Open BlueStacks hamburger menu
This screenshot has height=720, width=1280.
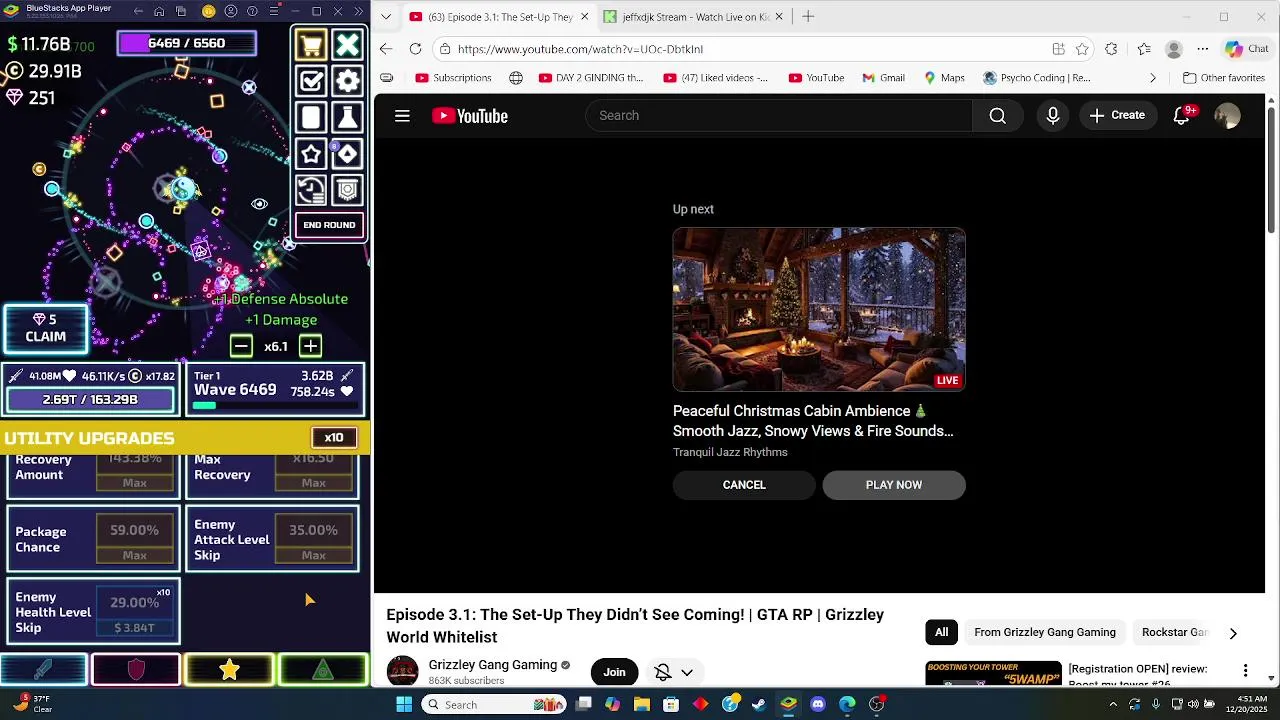point(274,12)
